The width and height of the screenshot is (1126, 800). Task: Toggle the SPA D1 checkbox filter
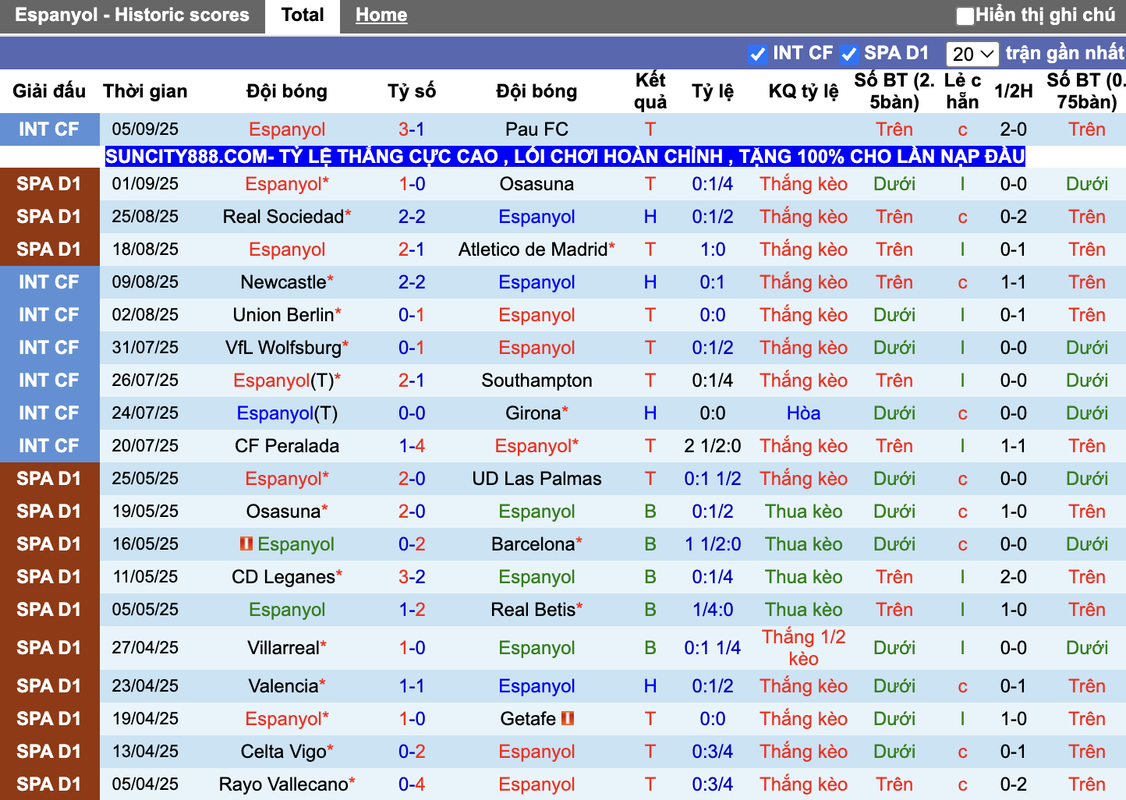pos(848,54)
